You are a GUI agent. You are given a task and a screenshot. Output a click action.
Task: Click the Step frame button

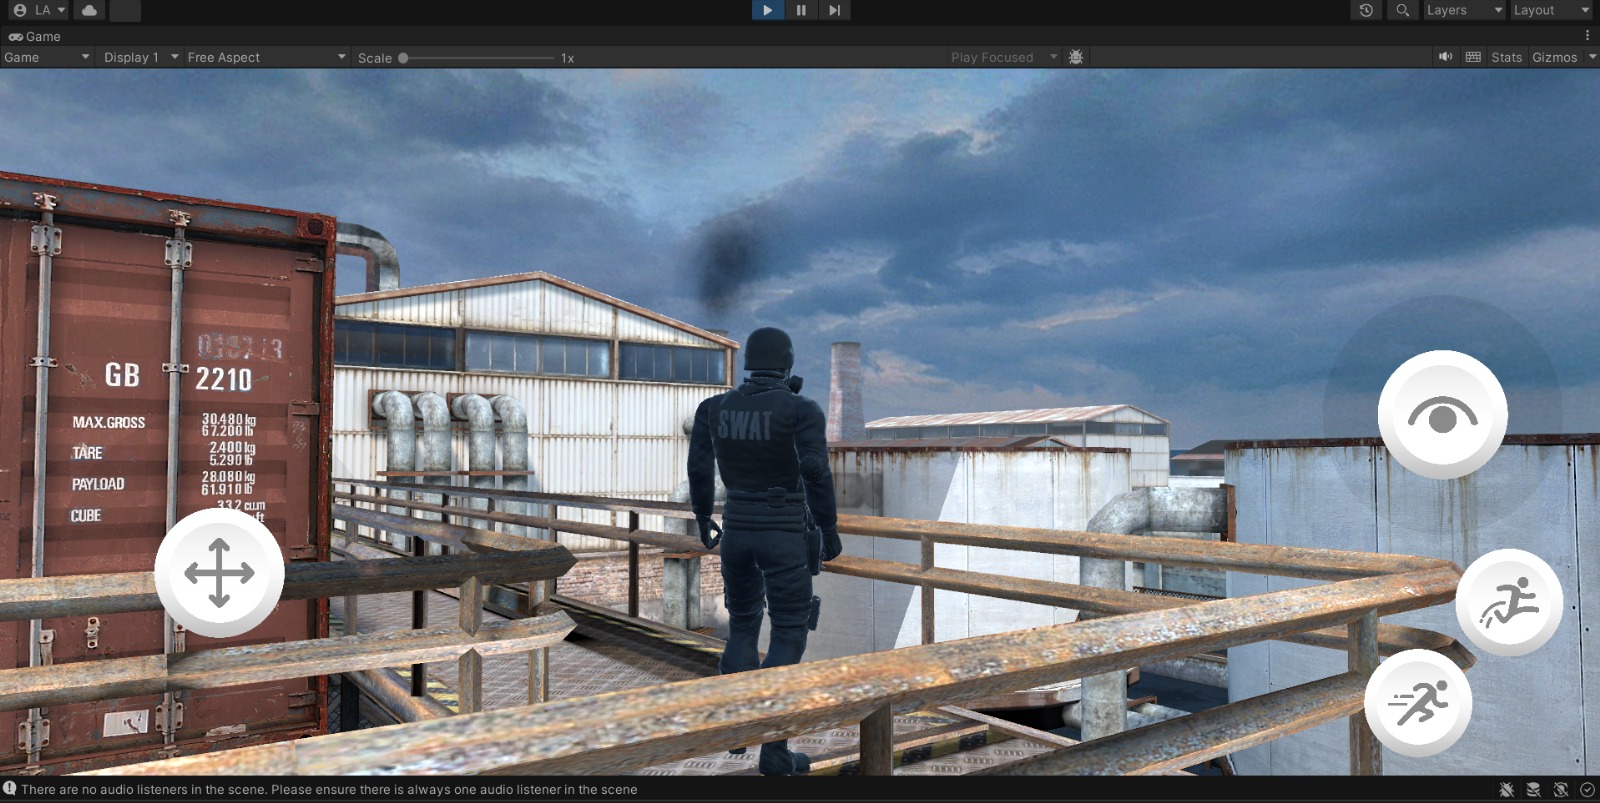click(x=834, y=10)
